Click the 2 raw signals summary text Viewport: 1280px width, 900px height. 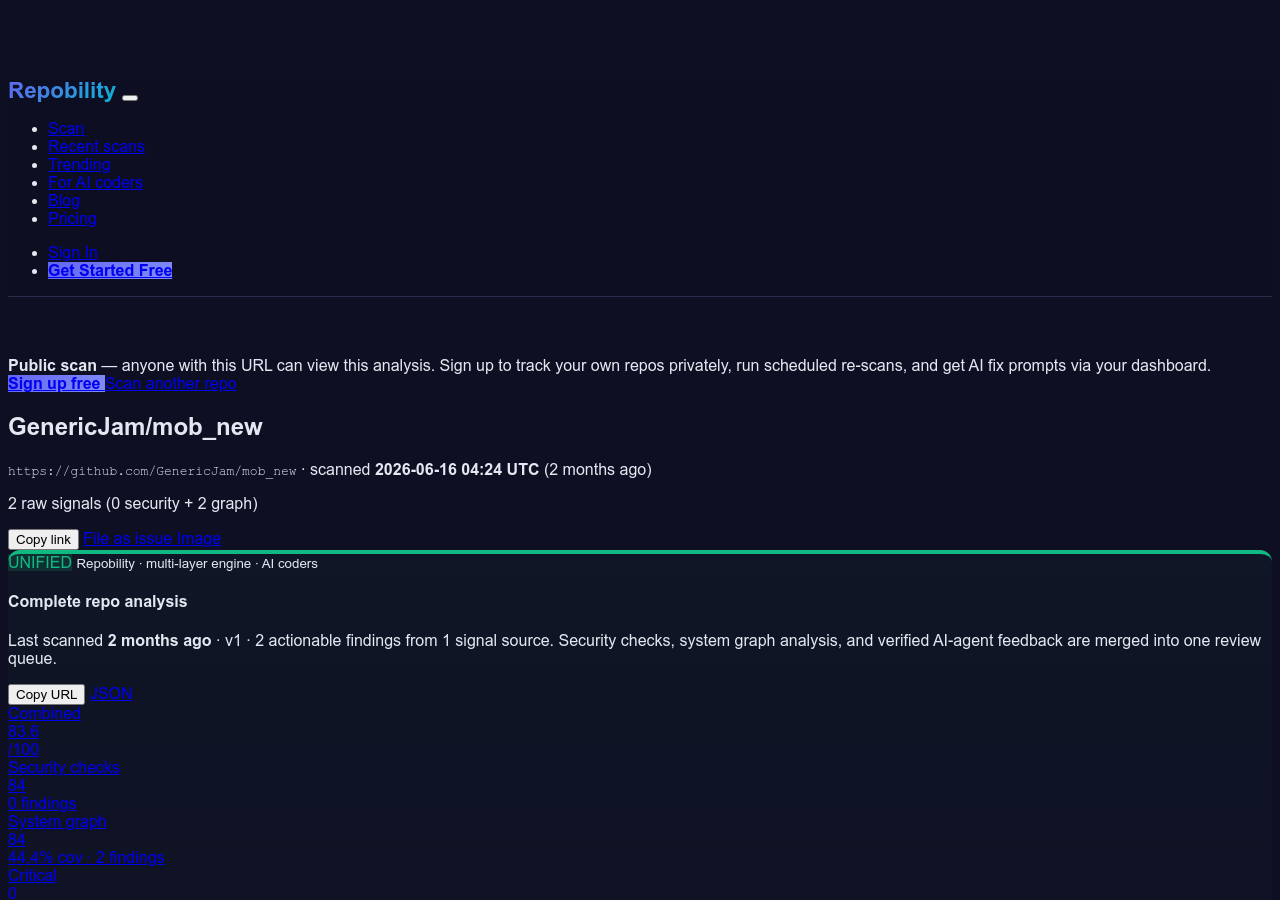pyautogui.click(x=133, y=503)
